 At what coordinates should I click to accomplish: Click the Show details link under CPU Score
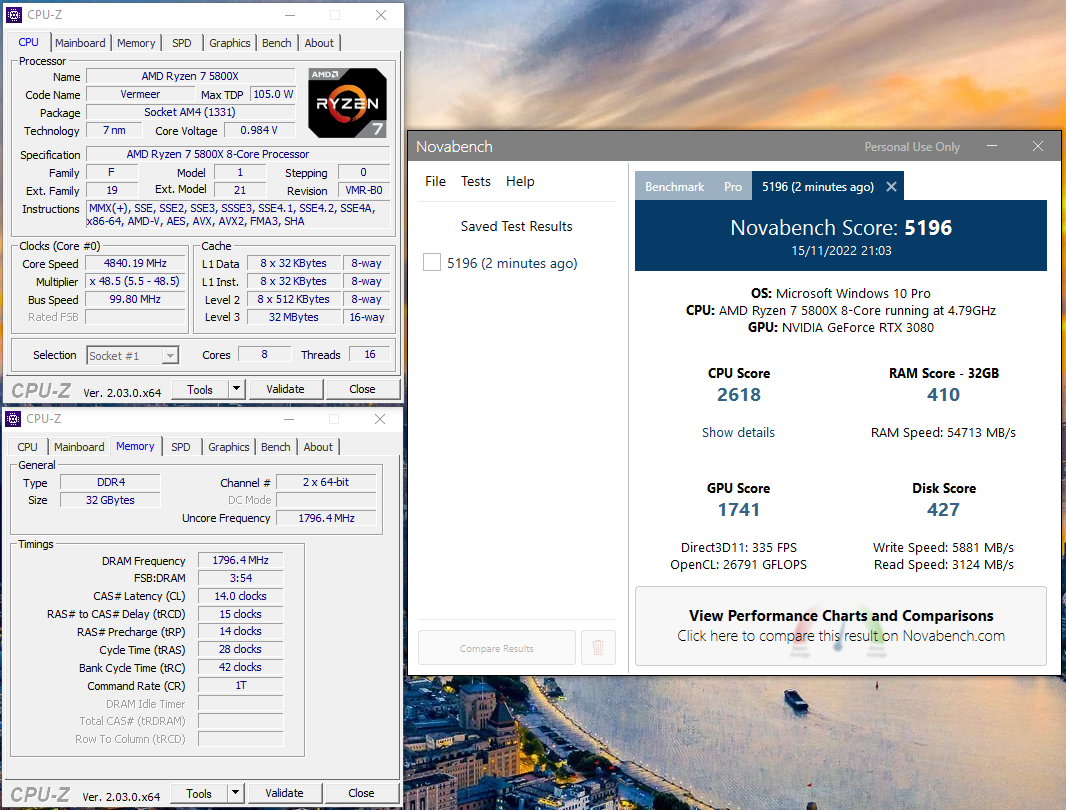[738, 432]
